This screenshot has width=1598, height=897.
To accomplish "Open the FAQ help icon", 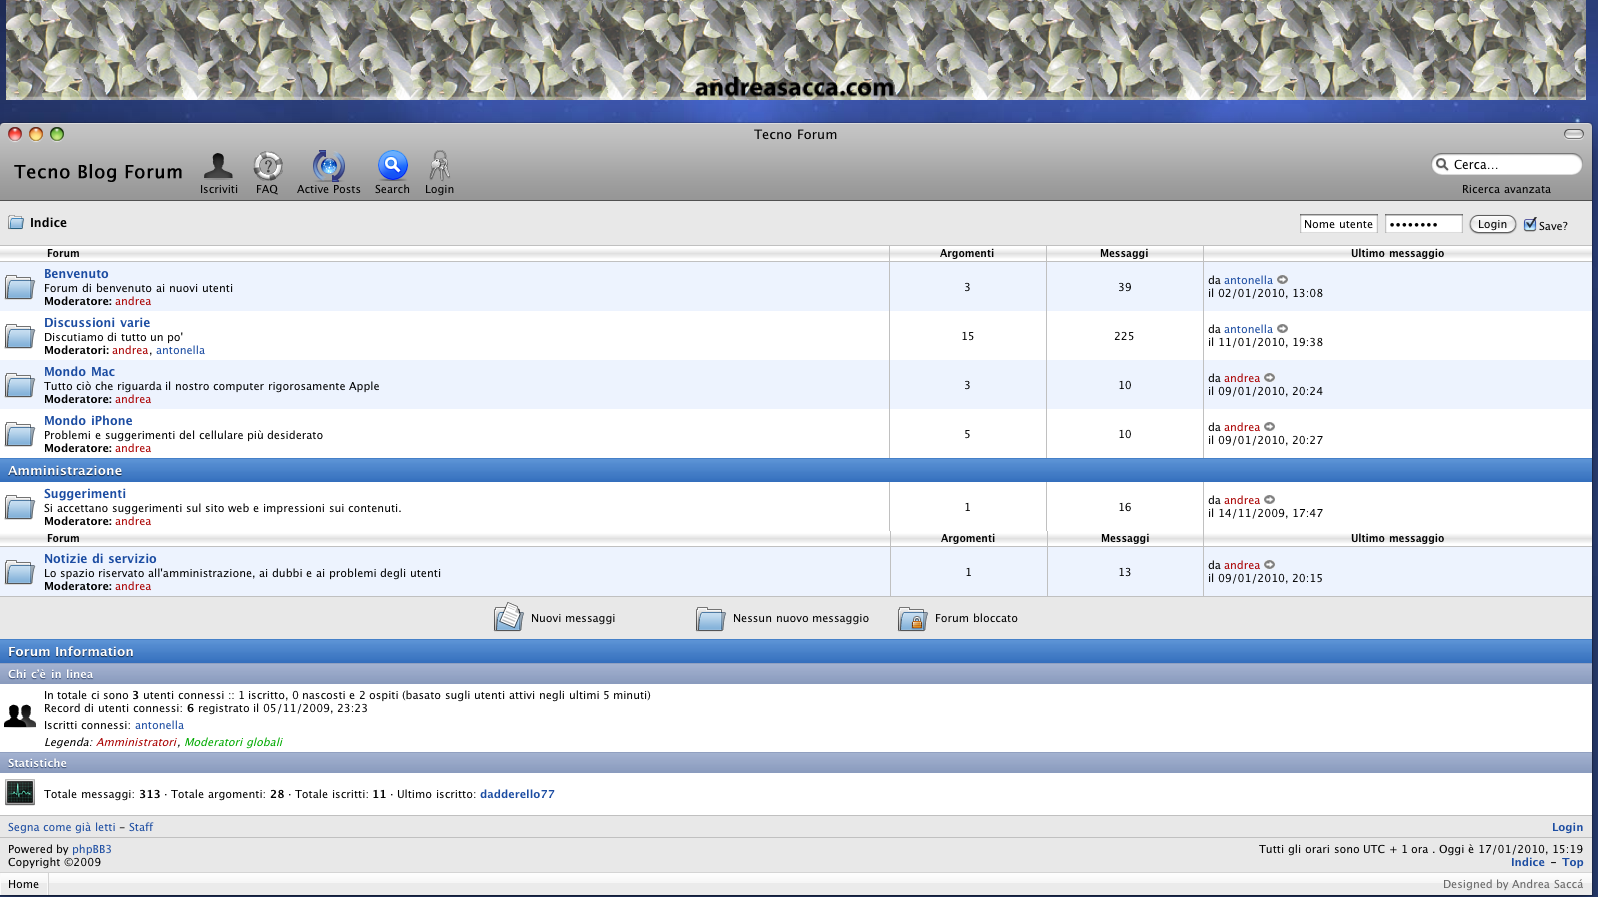I will click(x=267, y=166).
